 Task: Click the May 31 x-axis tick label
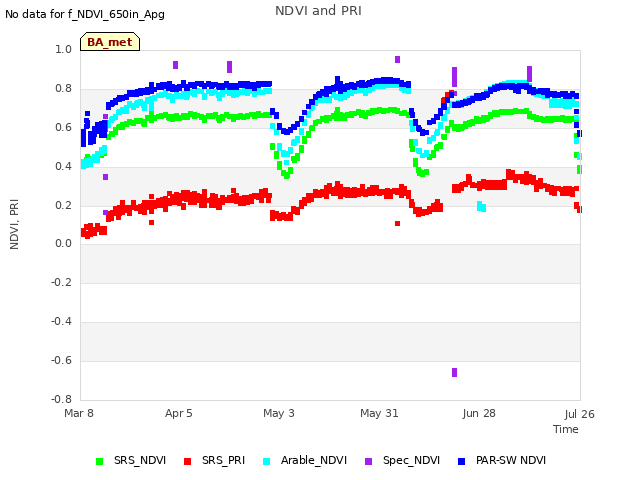[379, 413]
